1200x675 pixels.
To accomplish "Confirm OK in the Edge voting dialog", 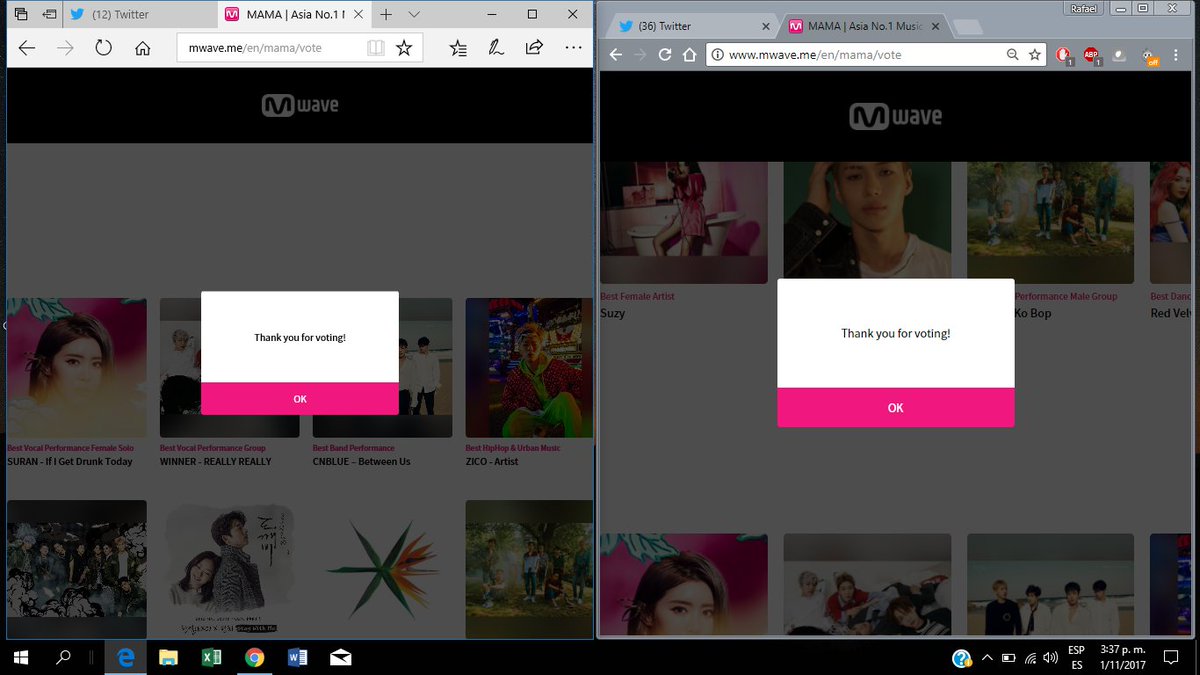I will [300, 398].
